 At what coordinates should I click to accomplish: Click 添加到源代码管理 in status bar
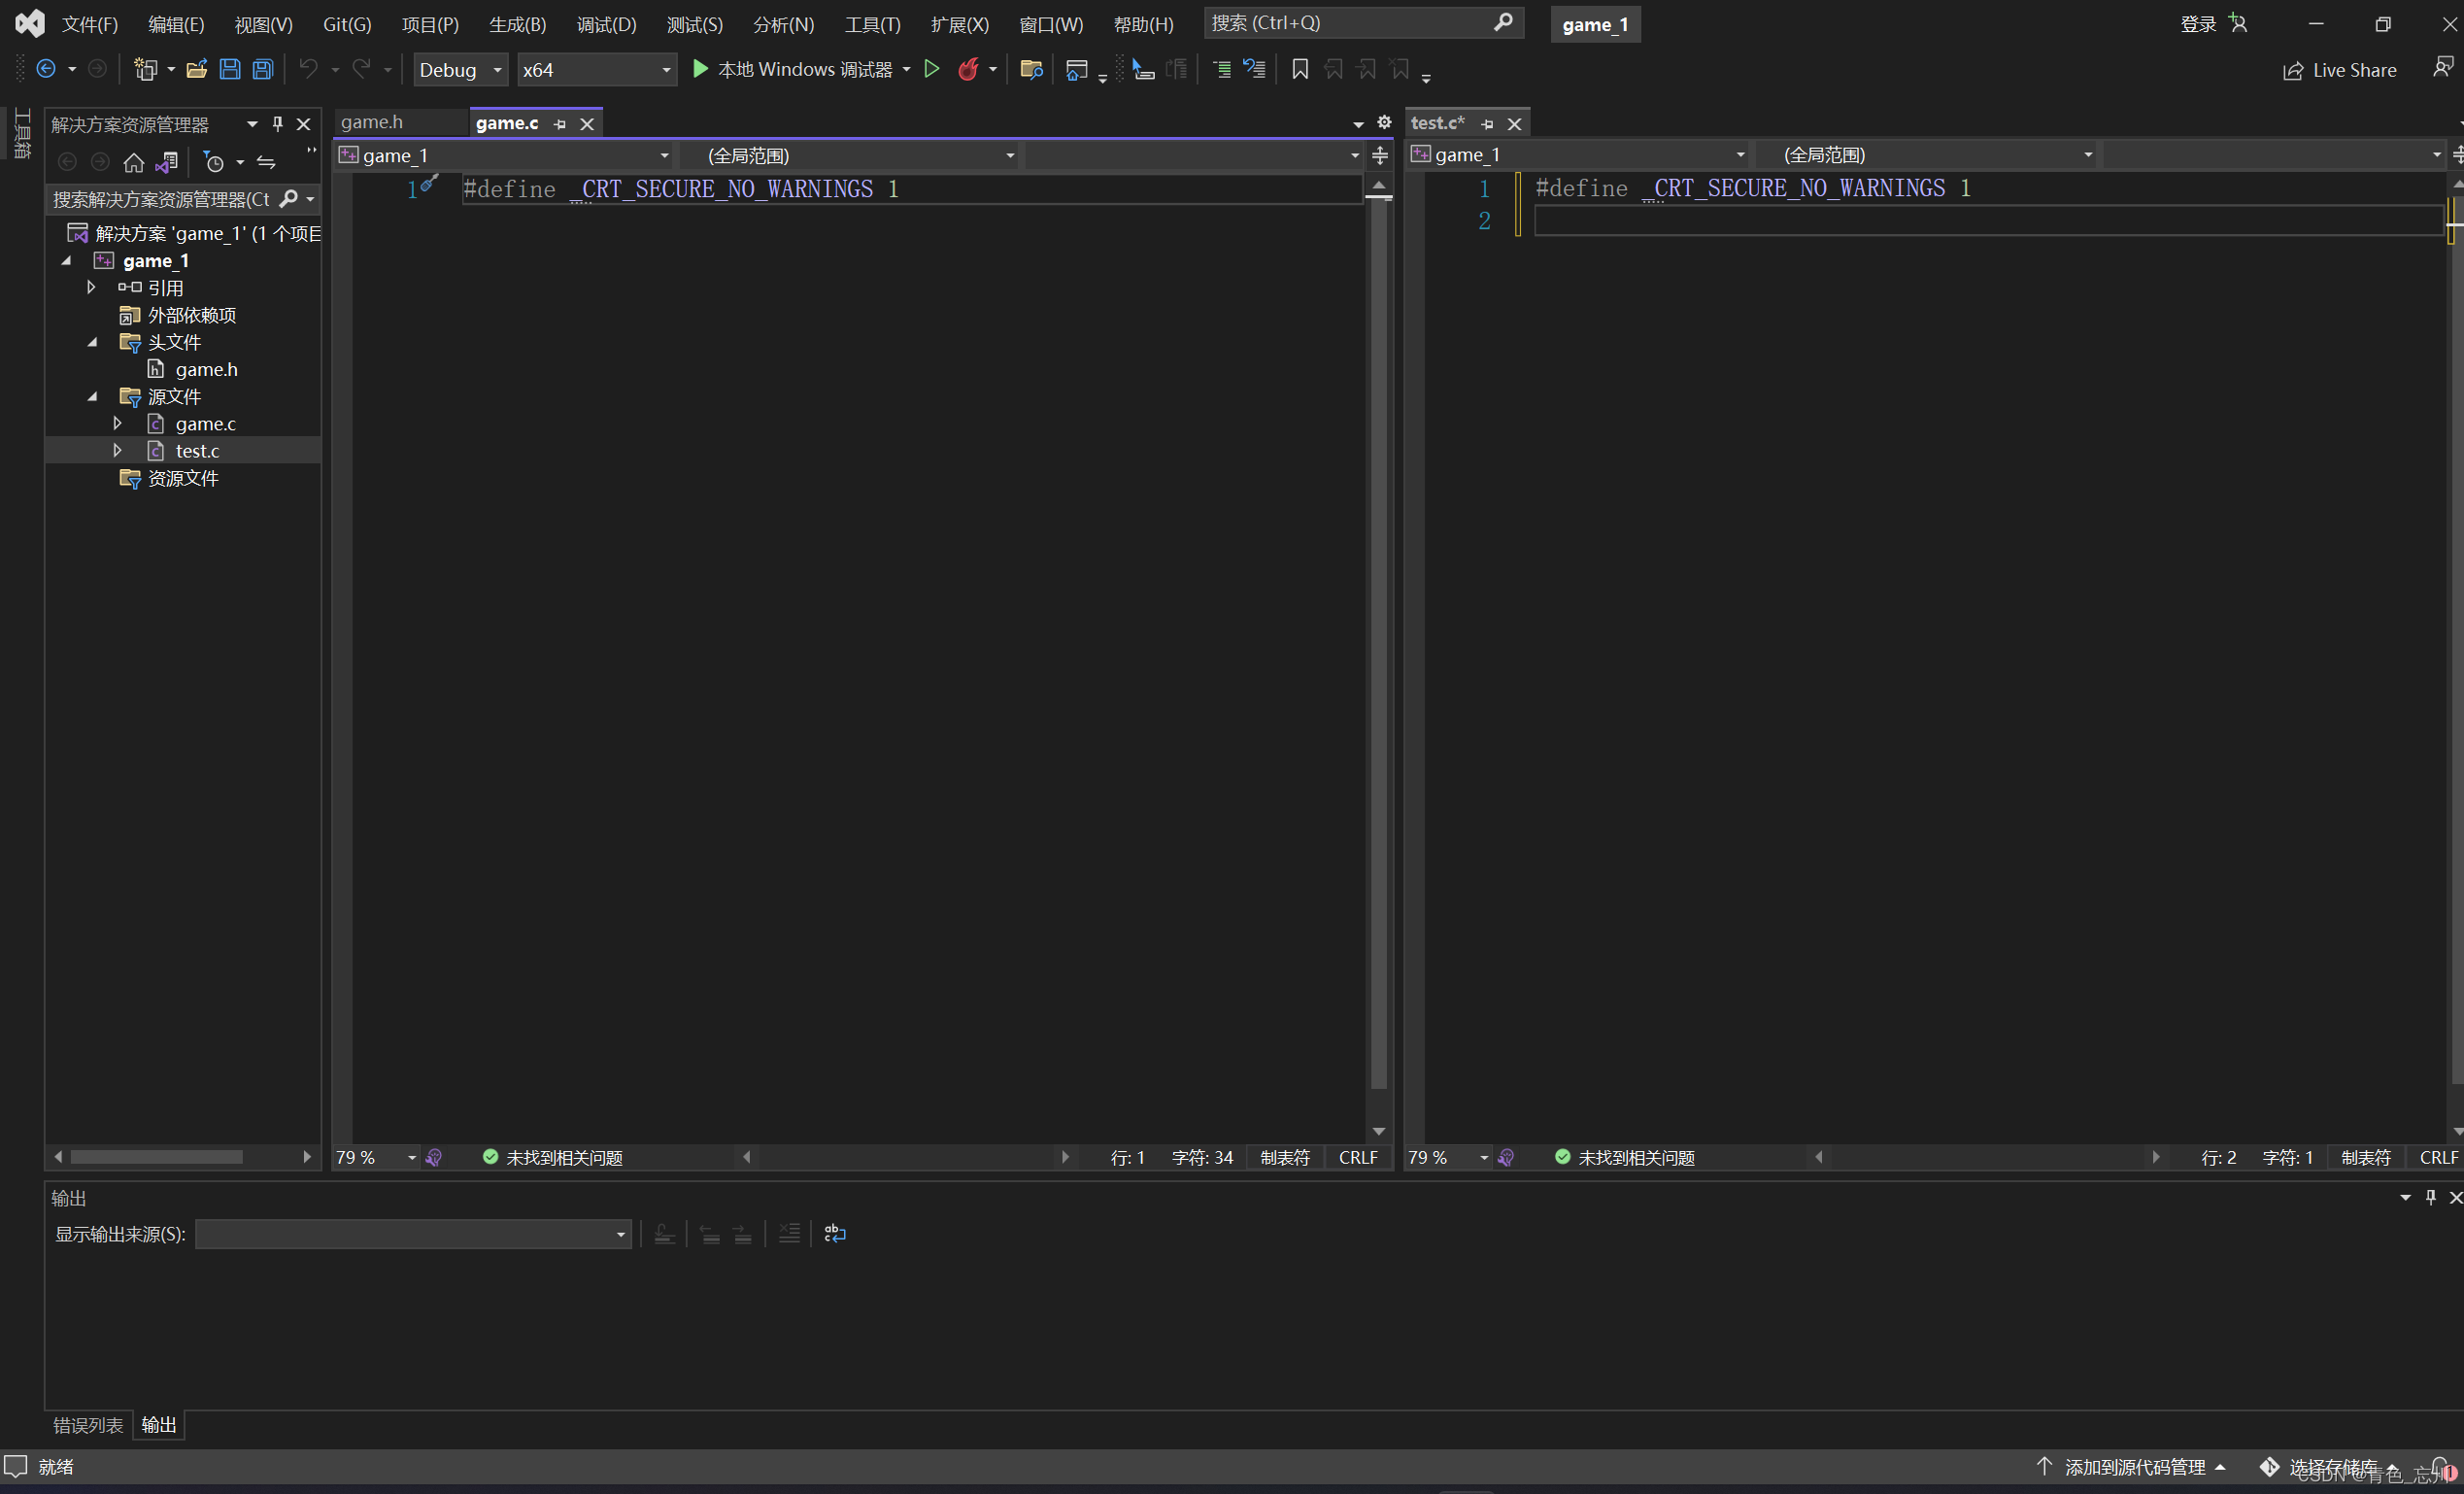2134,1466
